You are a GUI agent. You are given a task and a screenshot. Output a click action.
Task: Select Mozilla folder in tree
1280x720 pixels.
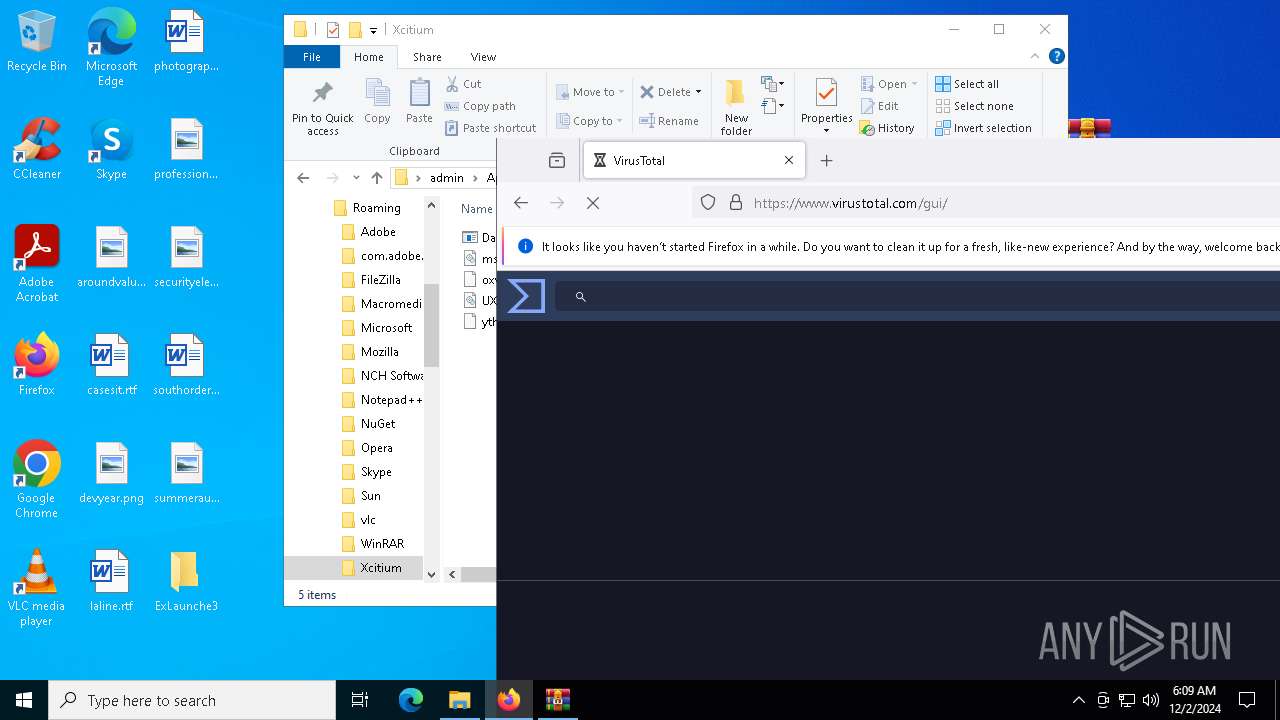pyautogui.click(x=379, y=352)
